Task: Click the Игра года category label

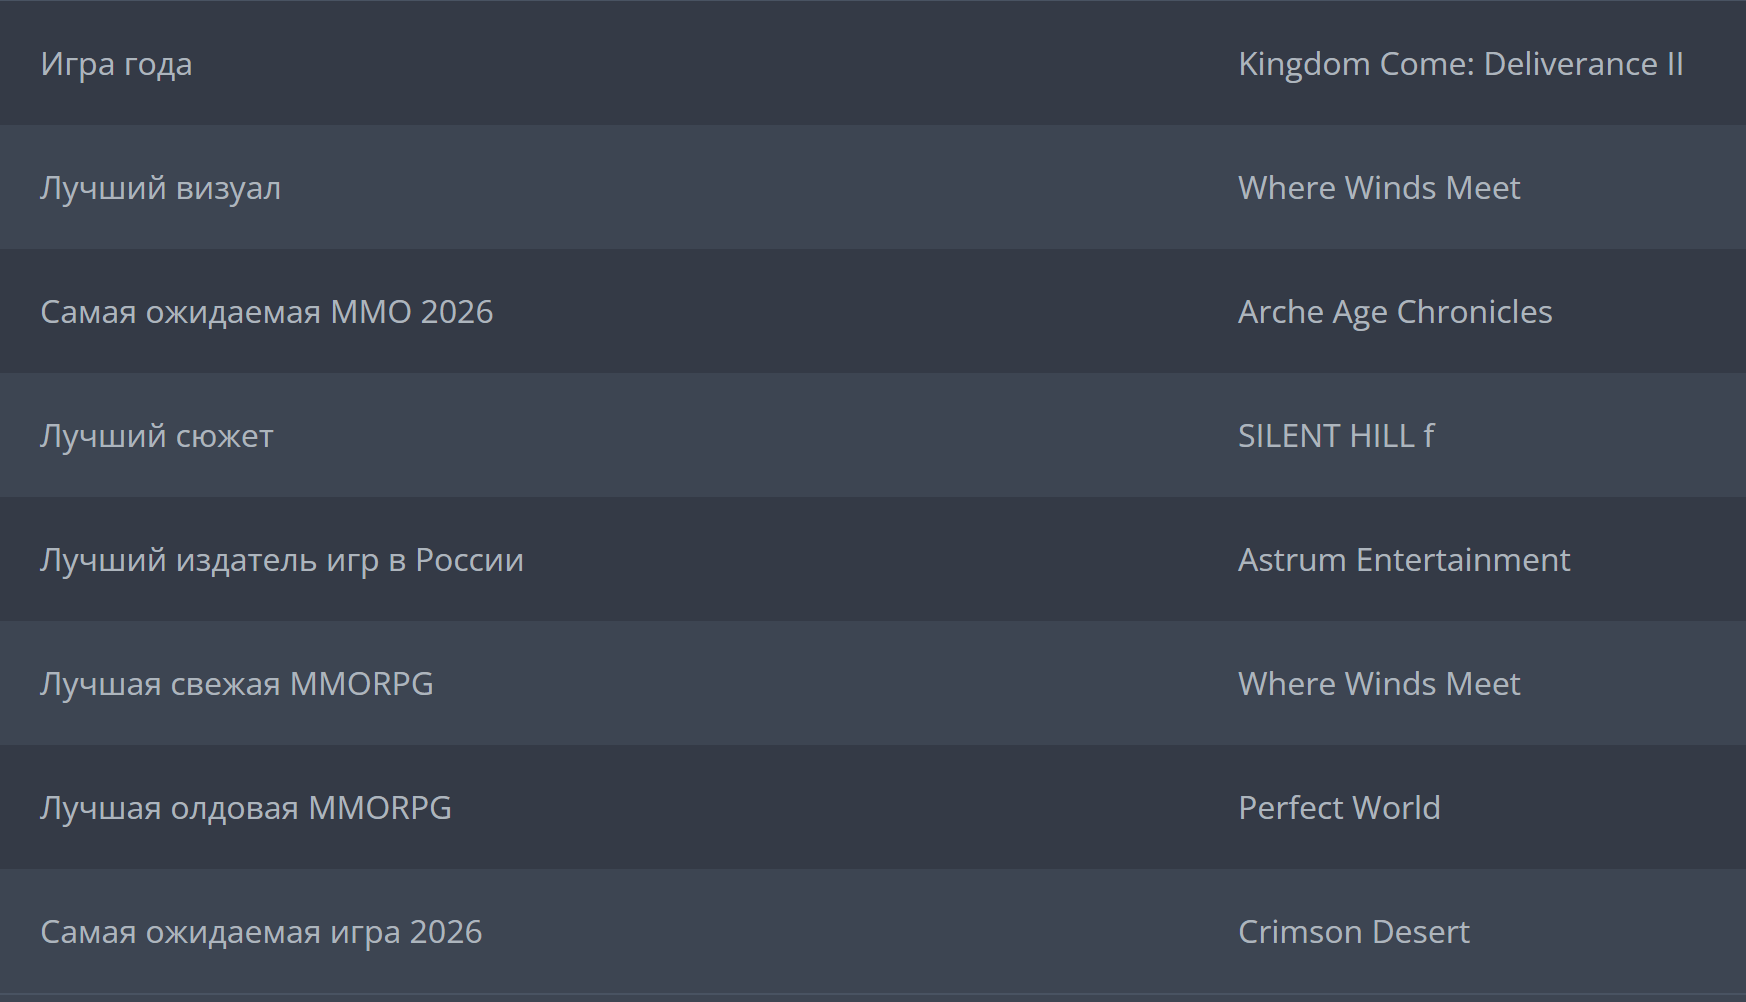Action: coord(116,64)
